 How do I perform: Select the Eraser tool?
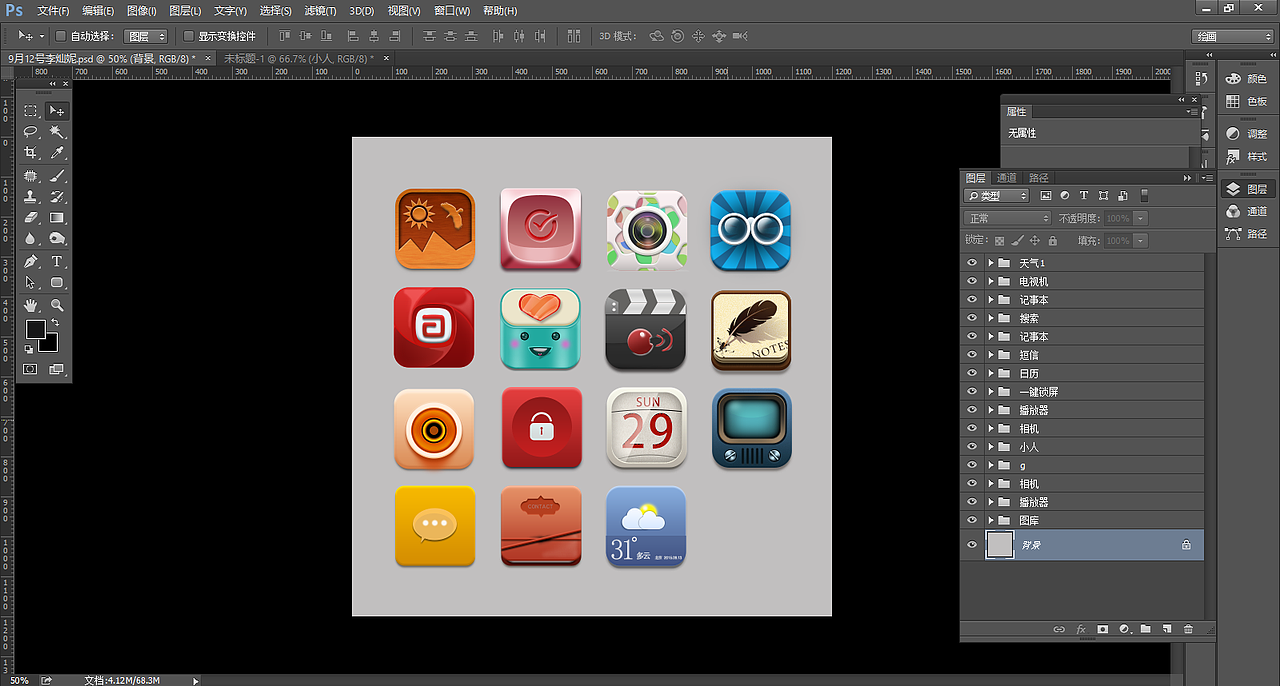click(x=31, y=217)
